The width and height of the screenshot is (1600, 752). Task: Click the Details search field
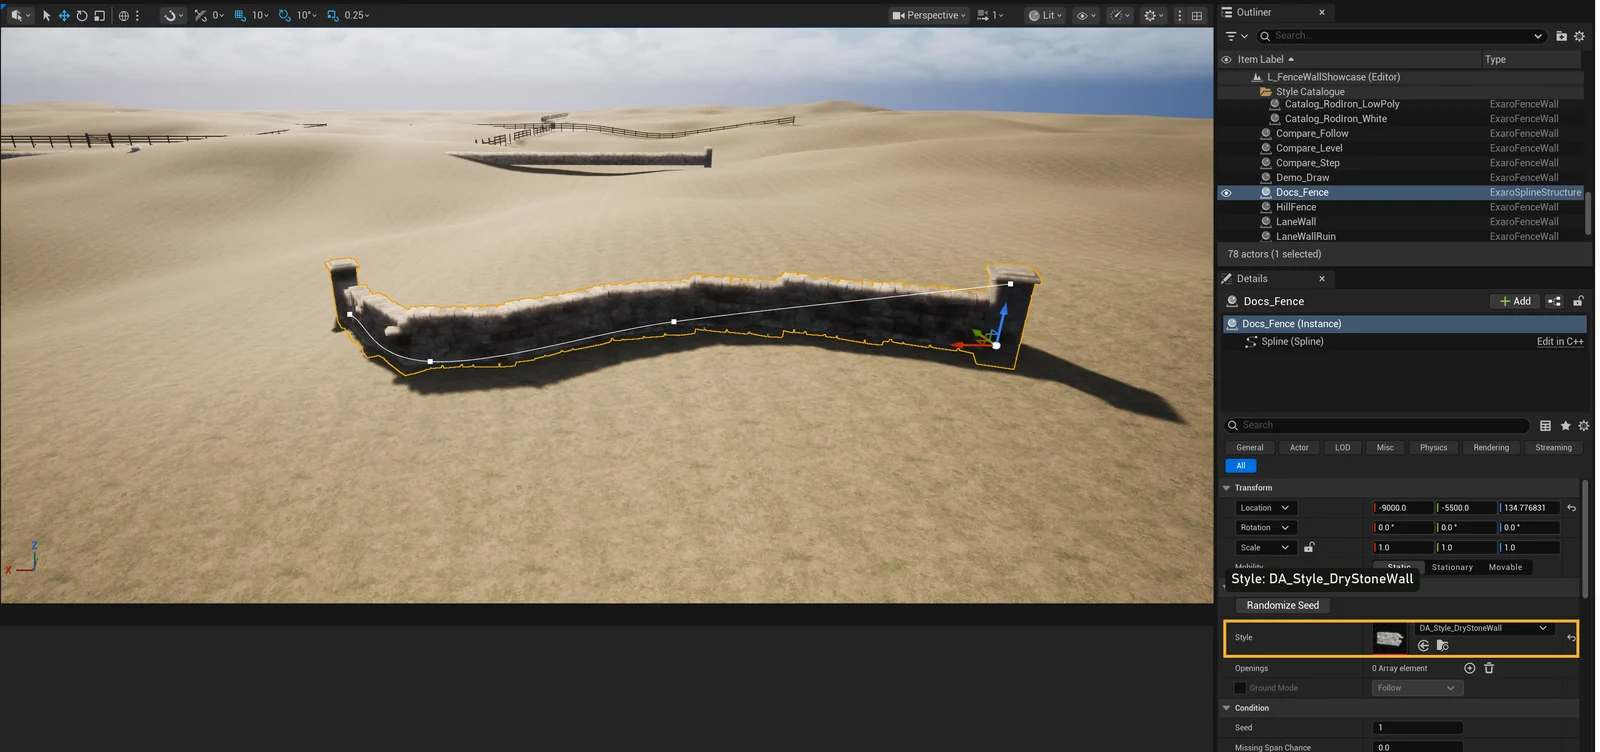(1379, 425)
